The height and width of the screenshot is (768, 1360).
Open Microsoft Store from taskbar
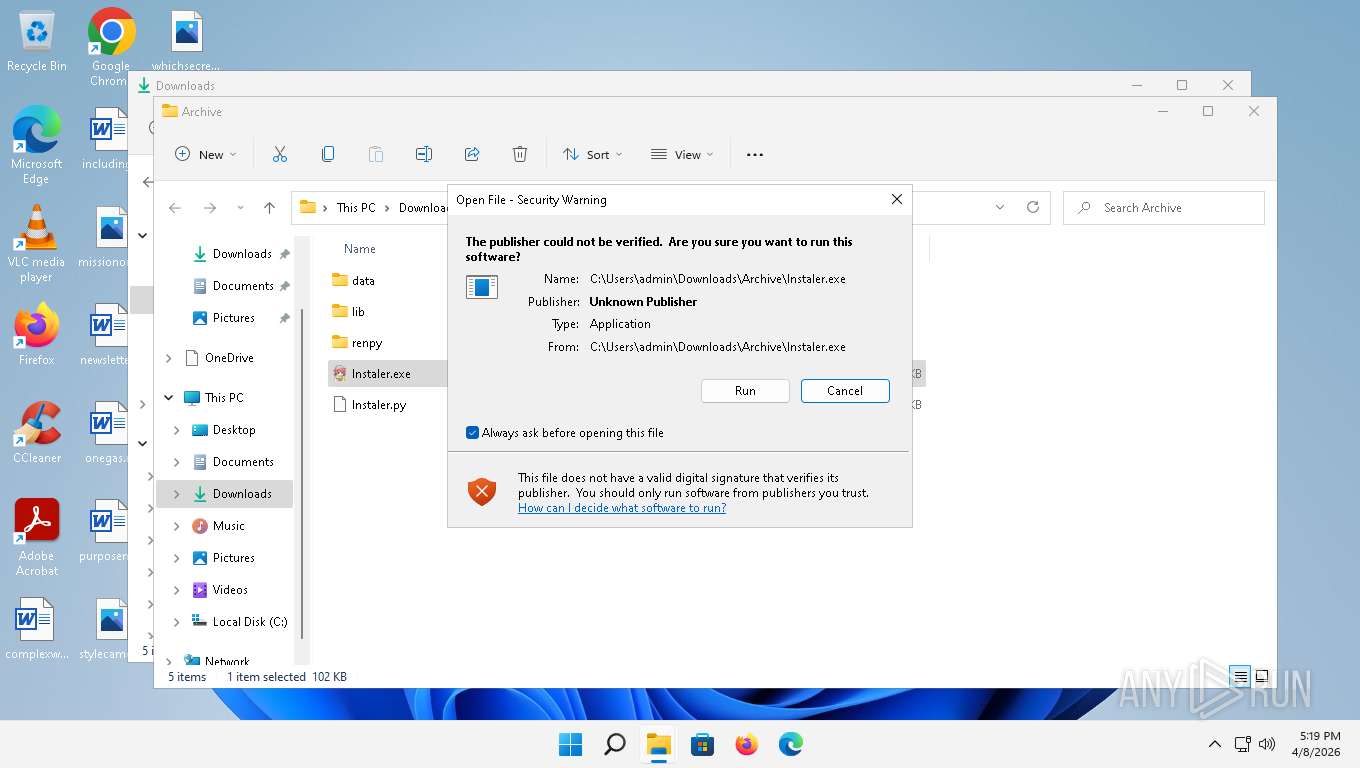[703, 744]
